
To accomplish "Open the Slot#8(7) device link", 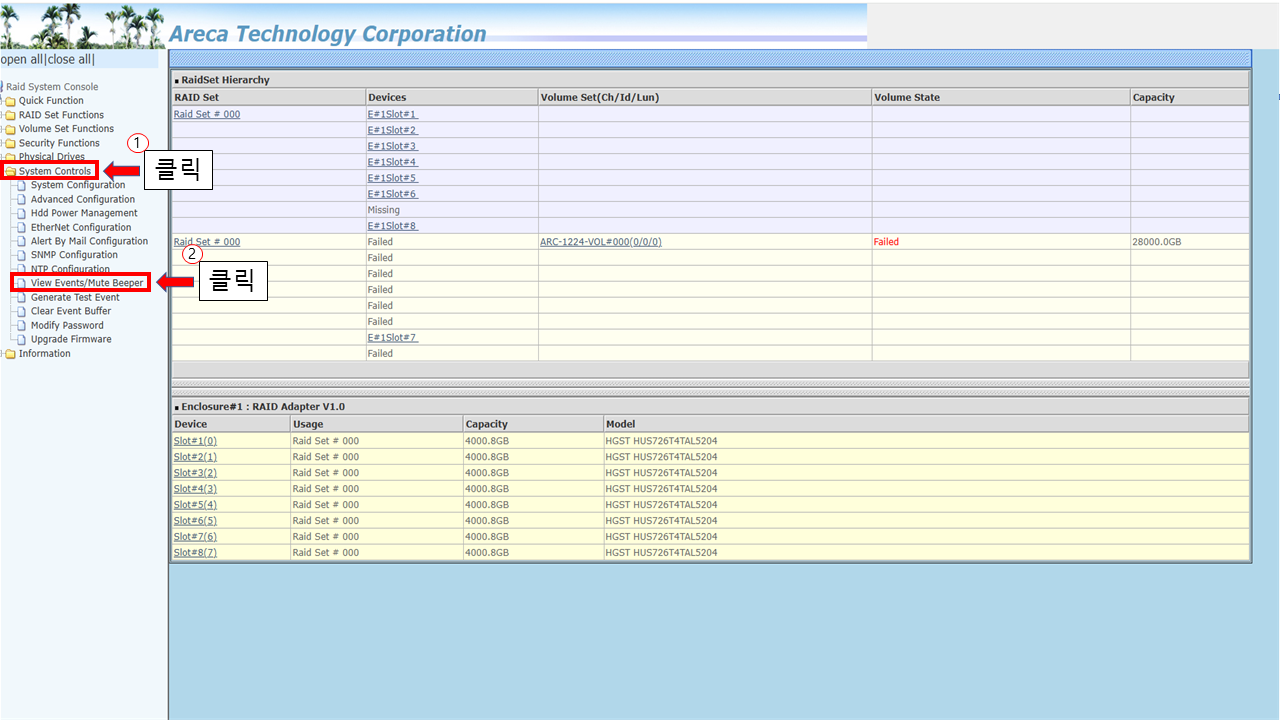I will (195, 553).
